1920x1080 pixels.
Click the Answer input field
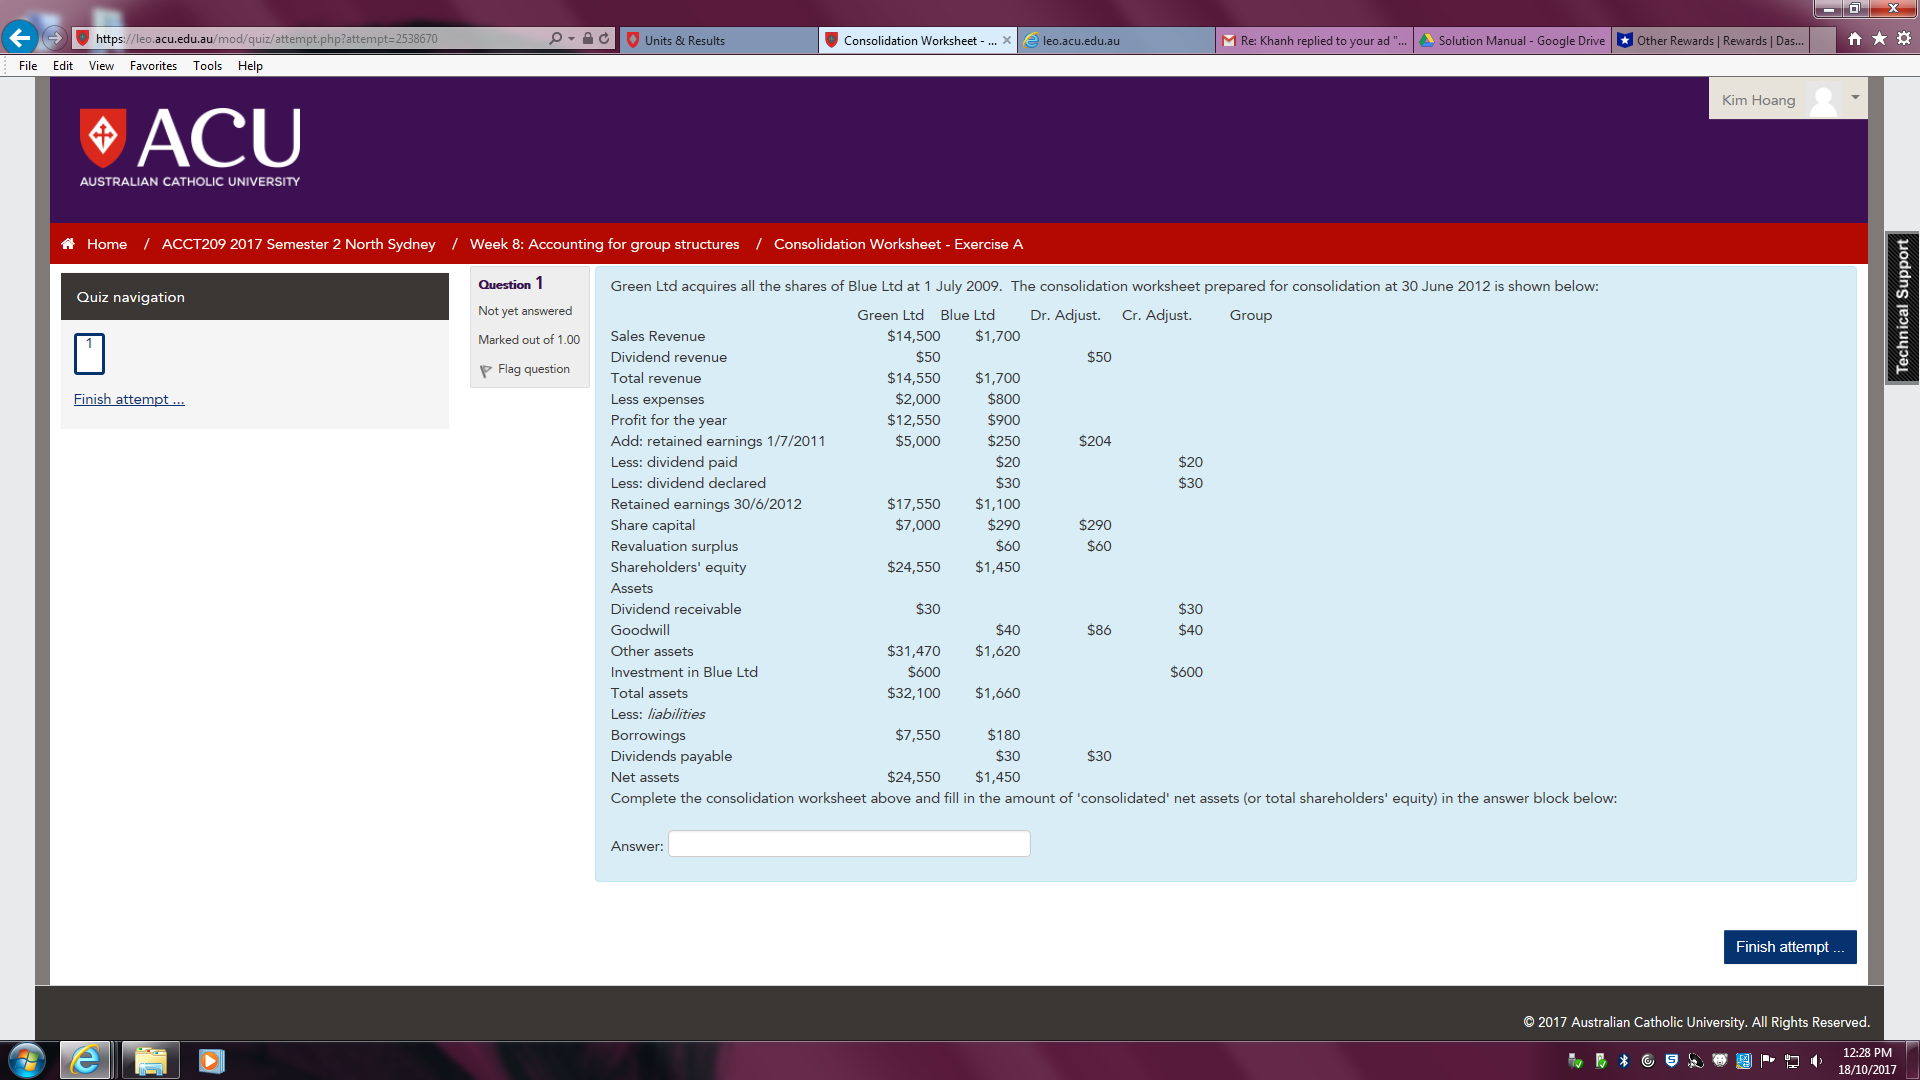pyautogui.click(x=849, y=844)
